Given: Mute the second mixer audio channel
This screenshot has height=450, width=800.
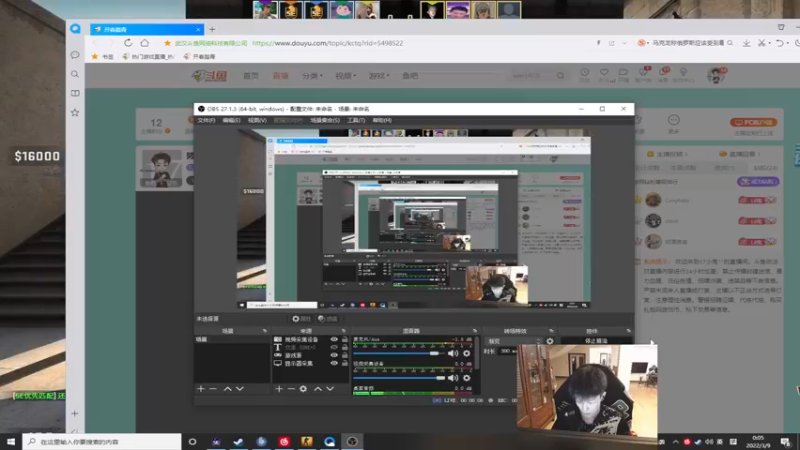Looking at the screenshot, I should click(453, 378).
